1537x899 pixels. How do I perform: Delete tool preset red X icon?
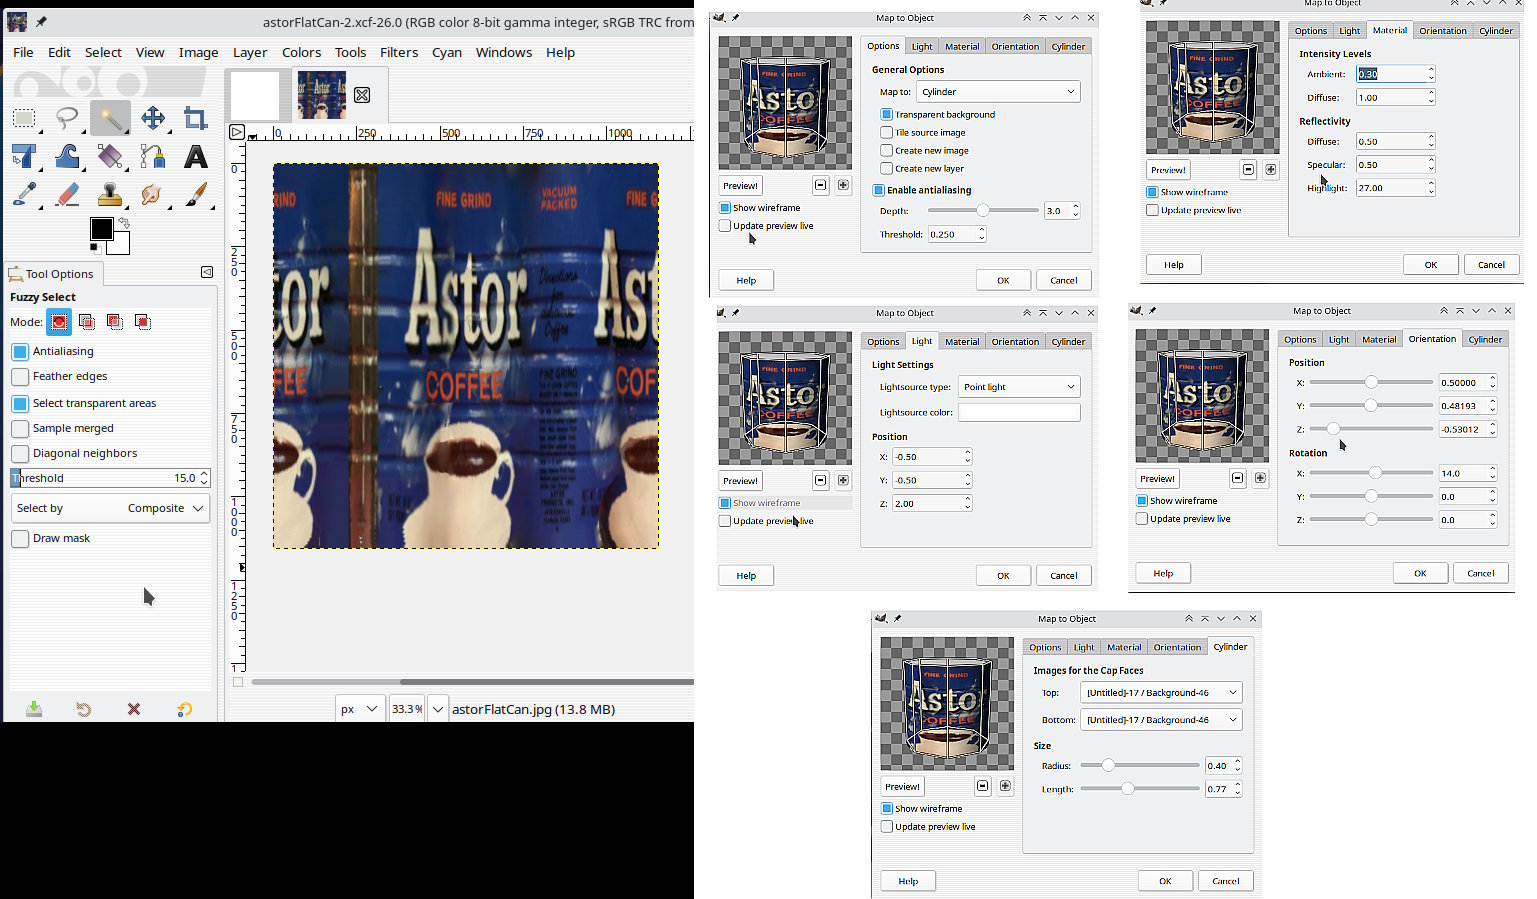pyautogui.click(x=134, y=709)
